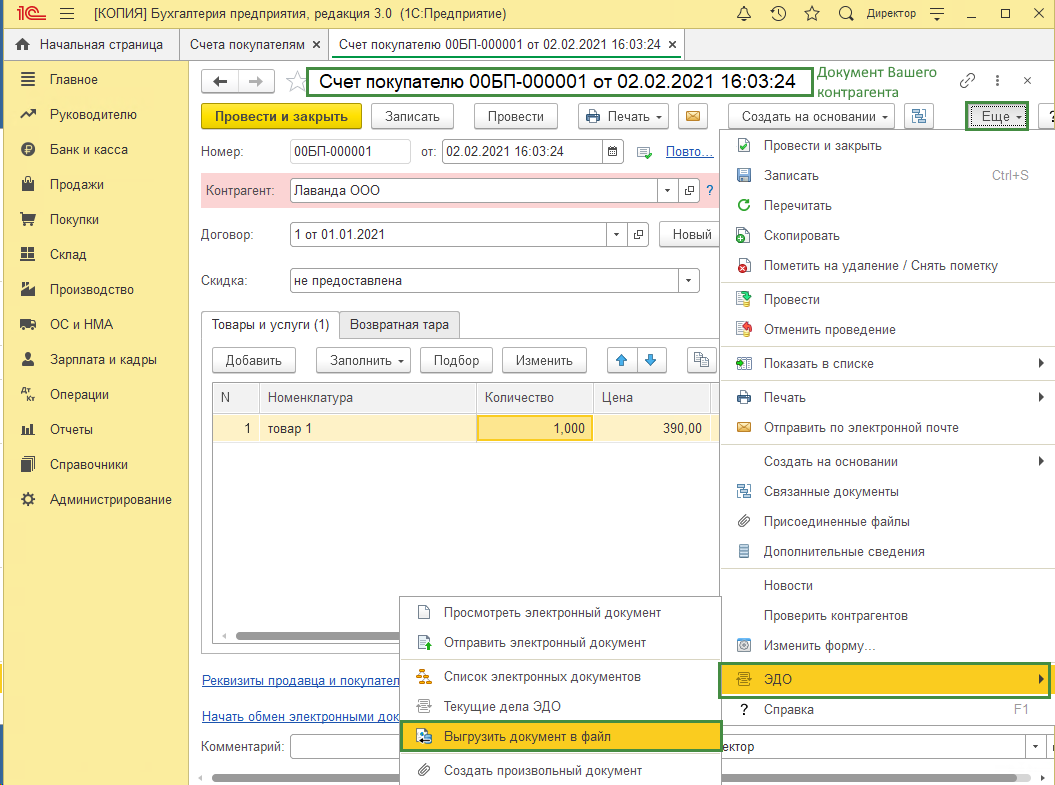Open notifications bell icon
The height and width of the screenshot is (785, 1055).
743,13
